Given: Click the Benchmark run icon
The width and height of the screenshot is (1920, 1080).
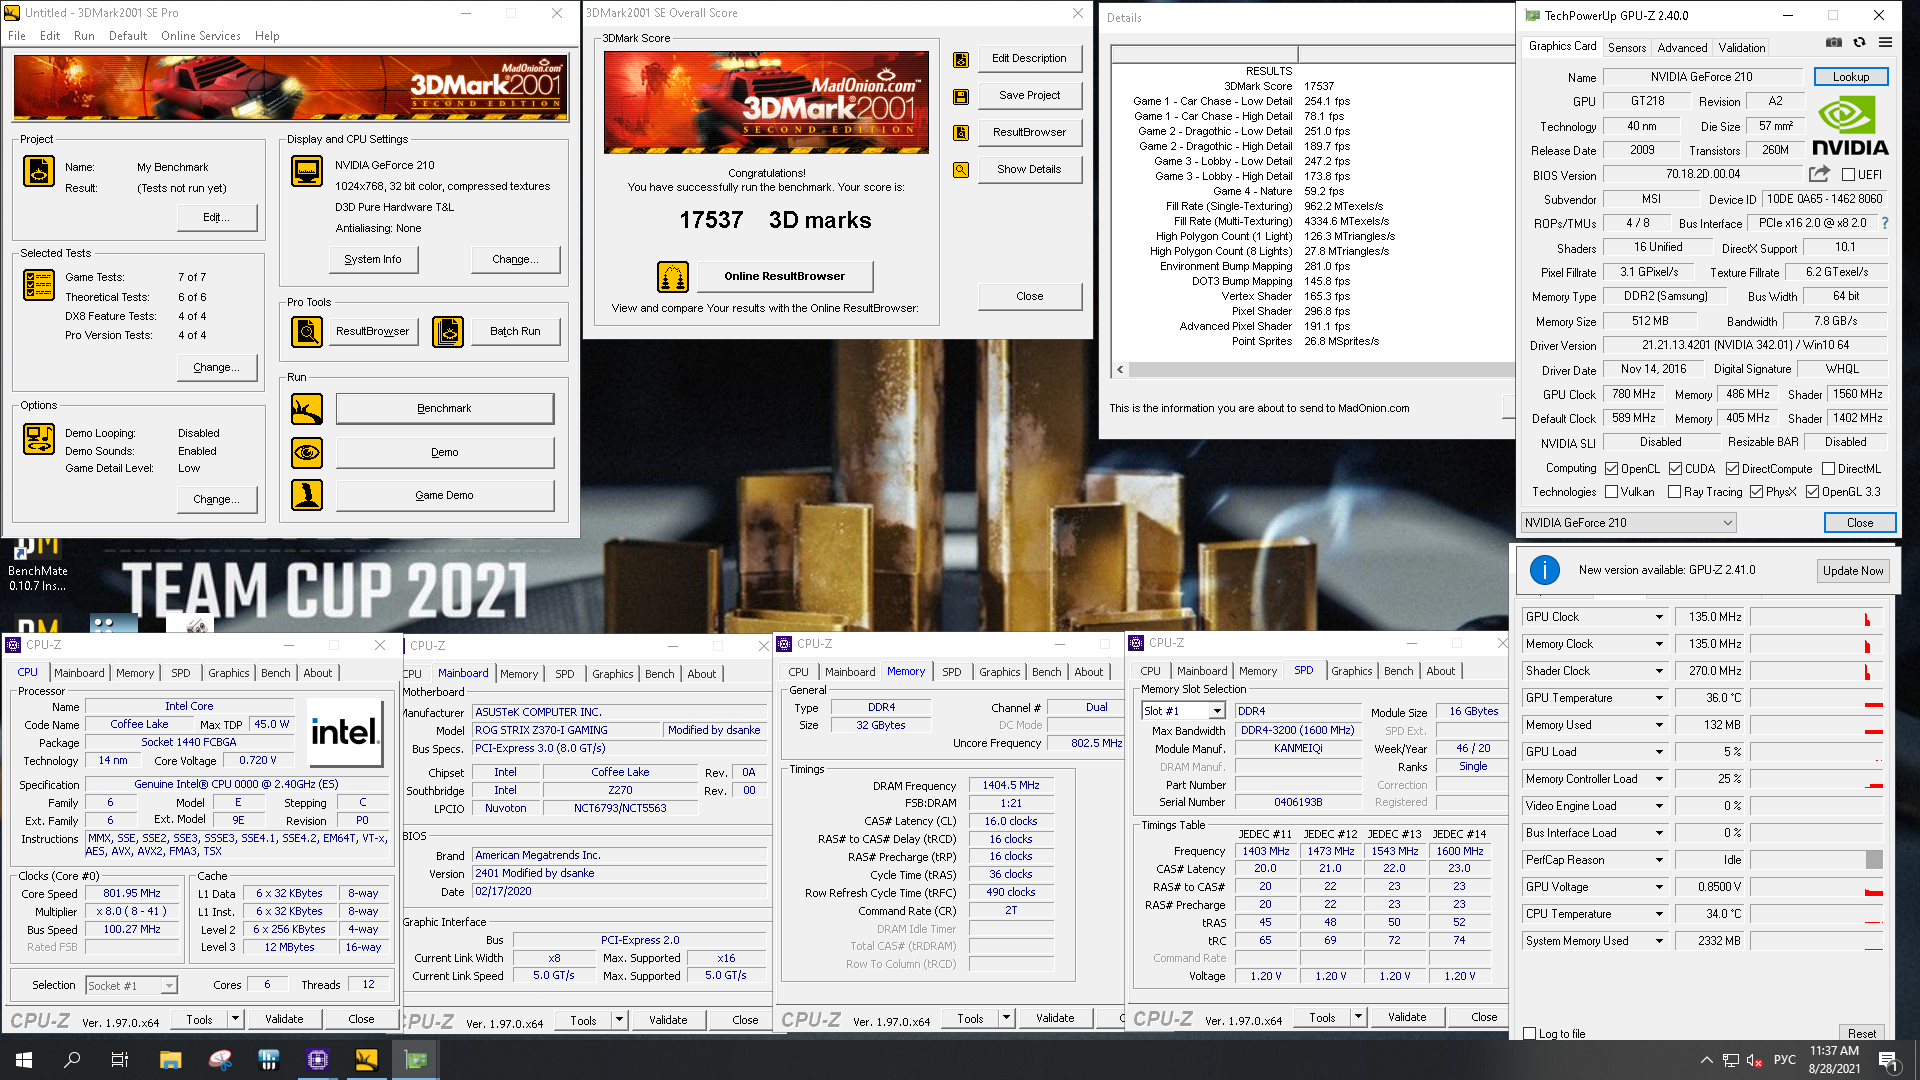Looking at the screenshot, I should [x=307, y=409].
